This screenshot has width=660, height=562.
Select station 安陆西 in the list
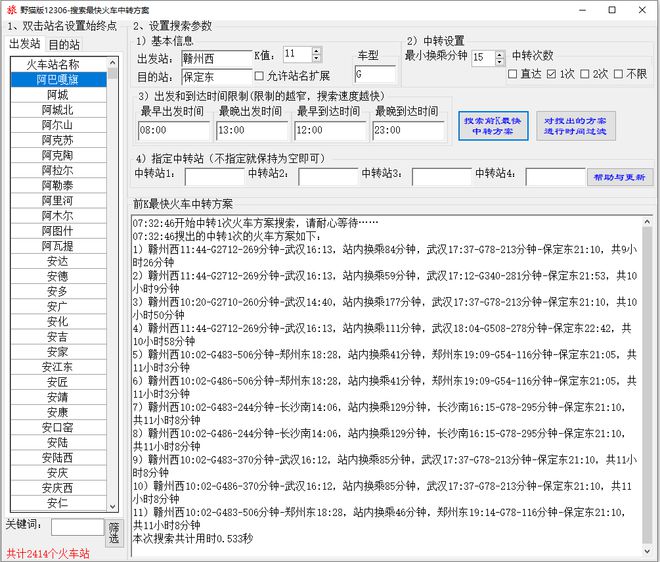(x=58, y=458)
